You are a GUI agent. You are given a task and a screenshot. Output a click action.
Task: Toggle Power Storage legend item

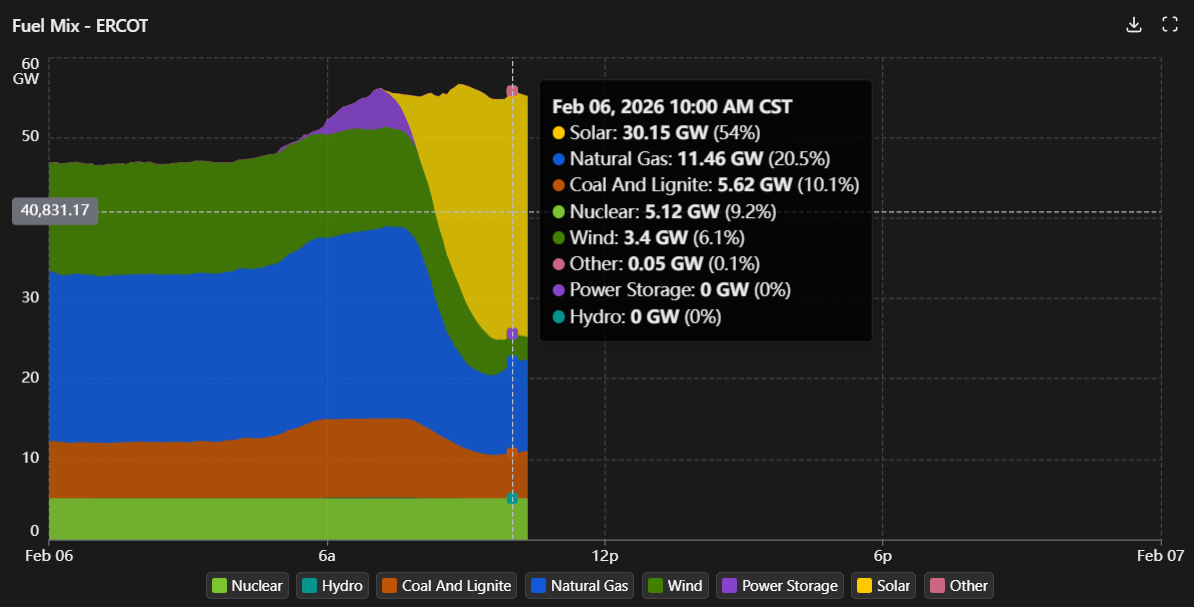coord(779,586)
